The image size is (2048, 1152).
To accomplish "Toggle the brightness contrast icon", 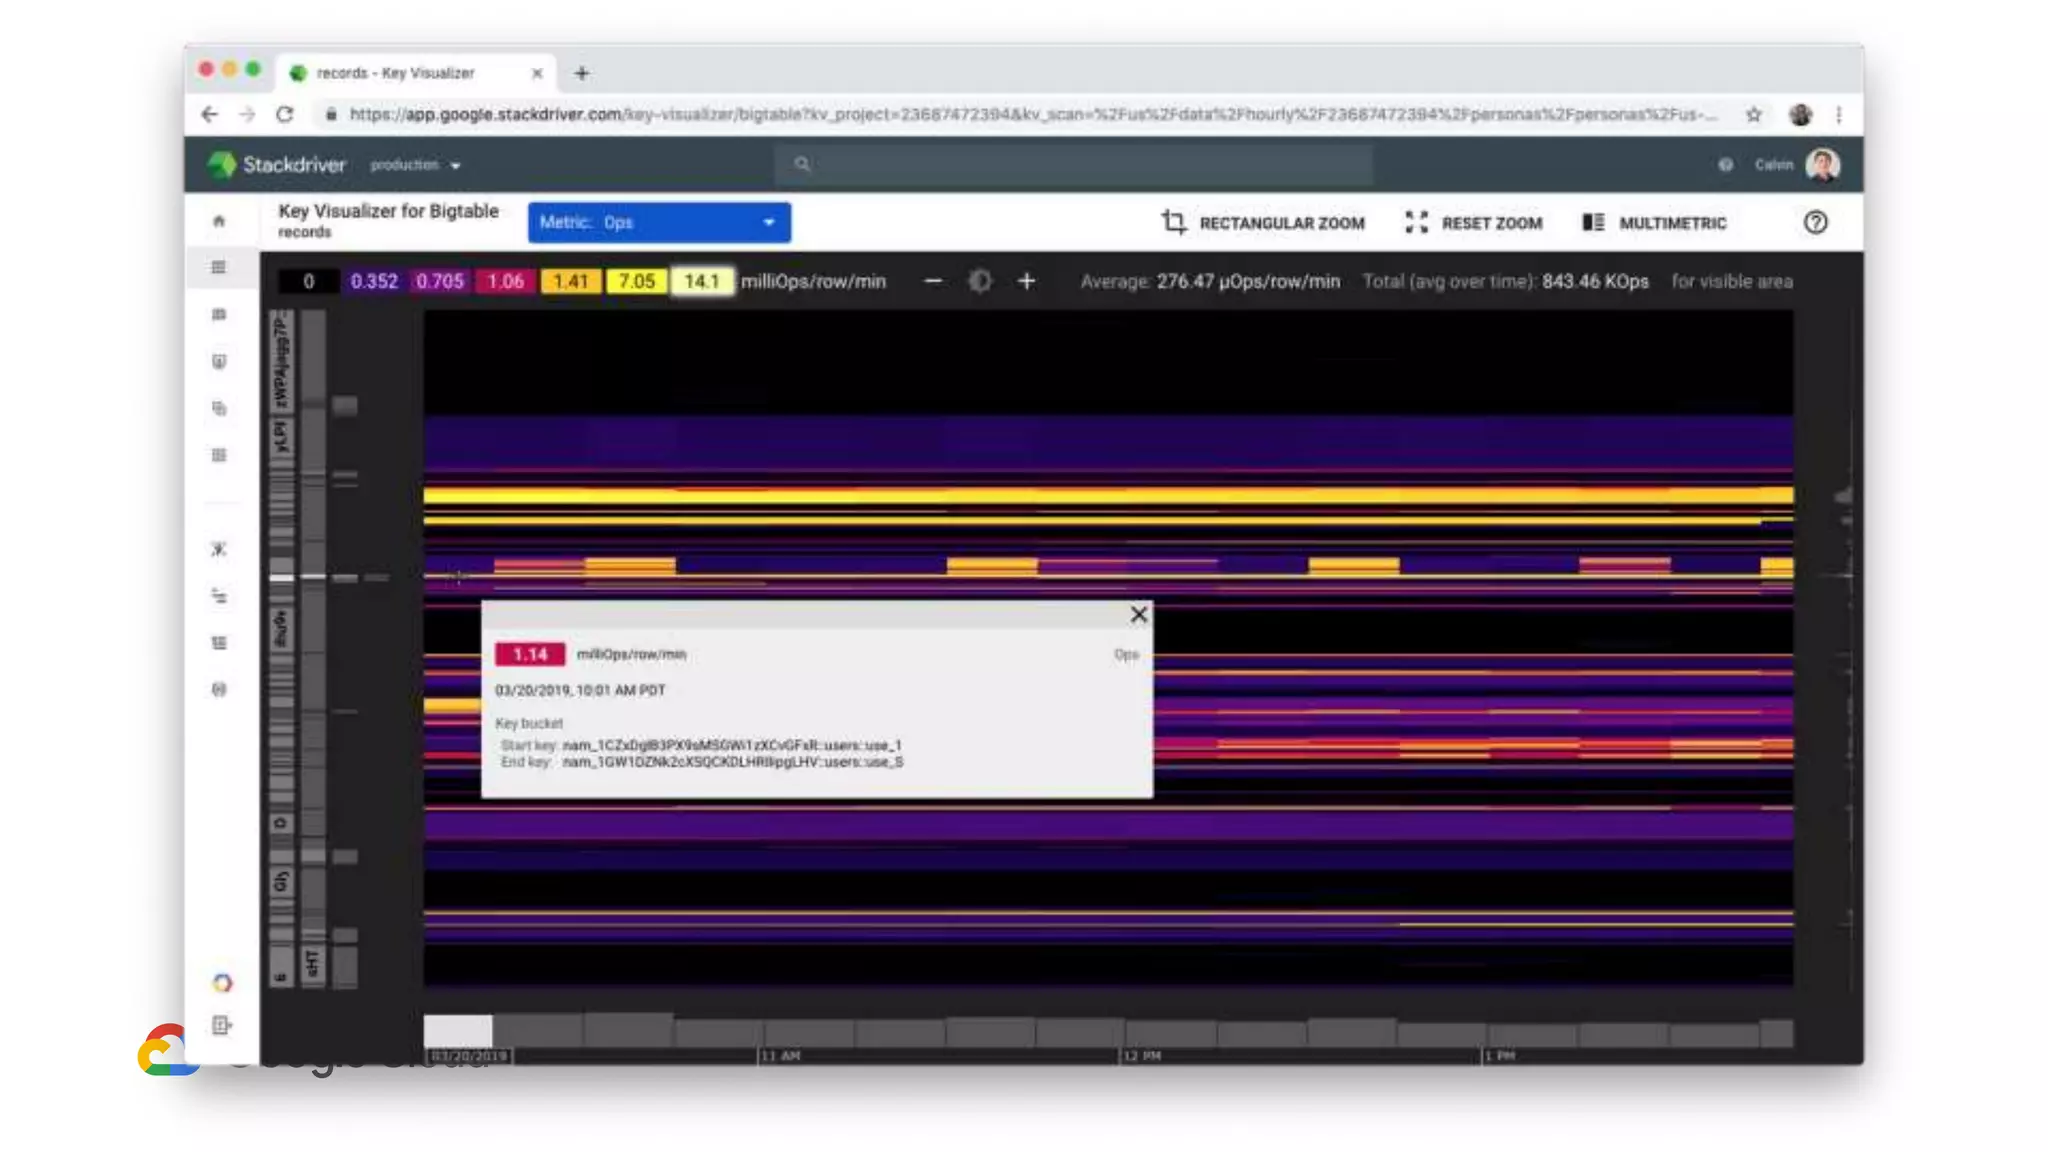I will click(x=980, y=282).
